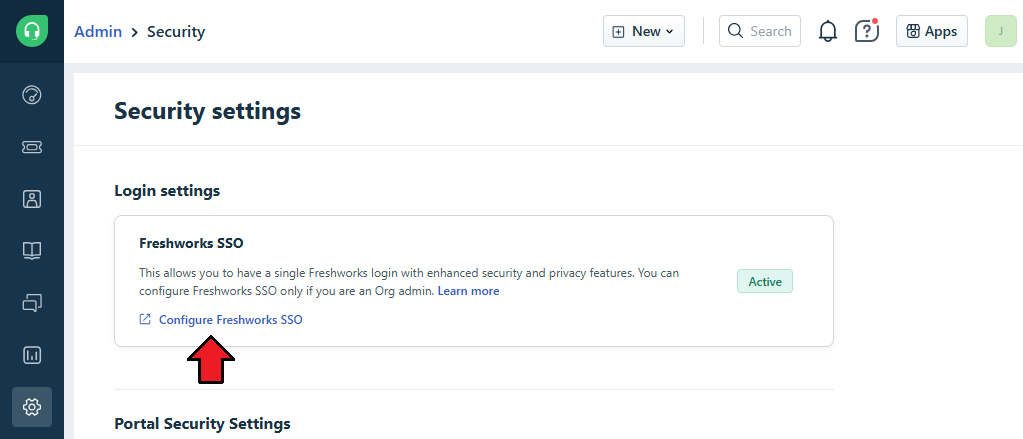The height and width of the screenshot is (439, 1023).
Task: Open the New dropdown button
Action: click(x=643, y=31)
